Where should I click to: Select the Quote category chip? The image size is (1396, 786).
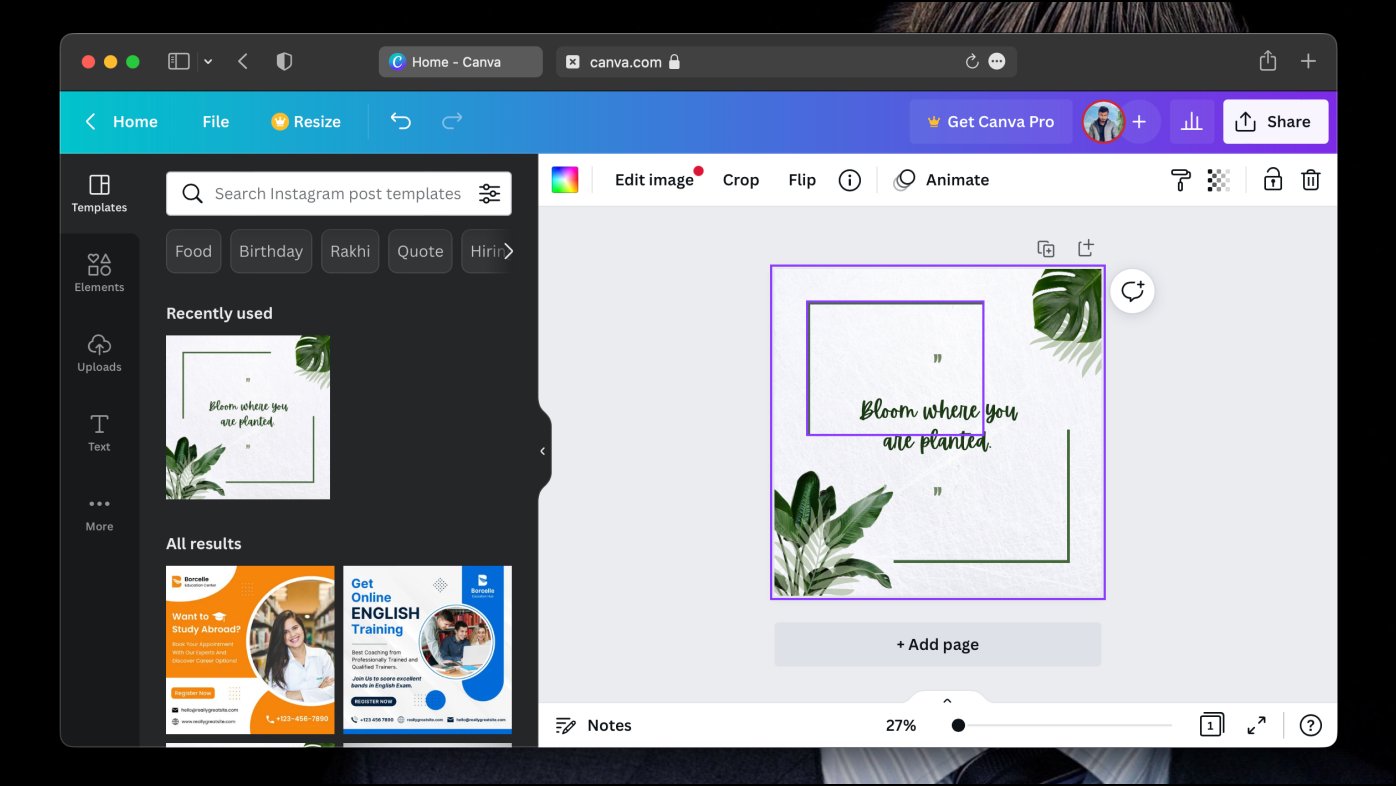[420, 251]
